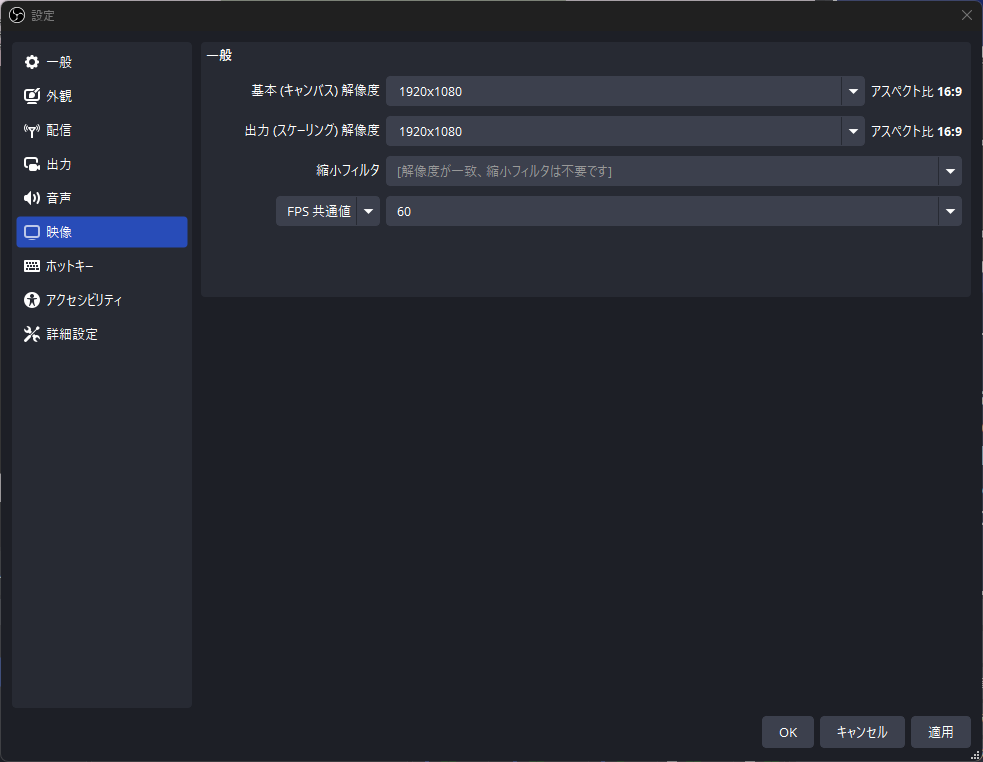Click the 音声 speaker icon
Viewport: 983px width, 762px height.
[31, 198]
